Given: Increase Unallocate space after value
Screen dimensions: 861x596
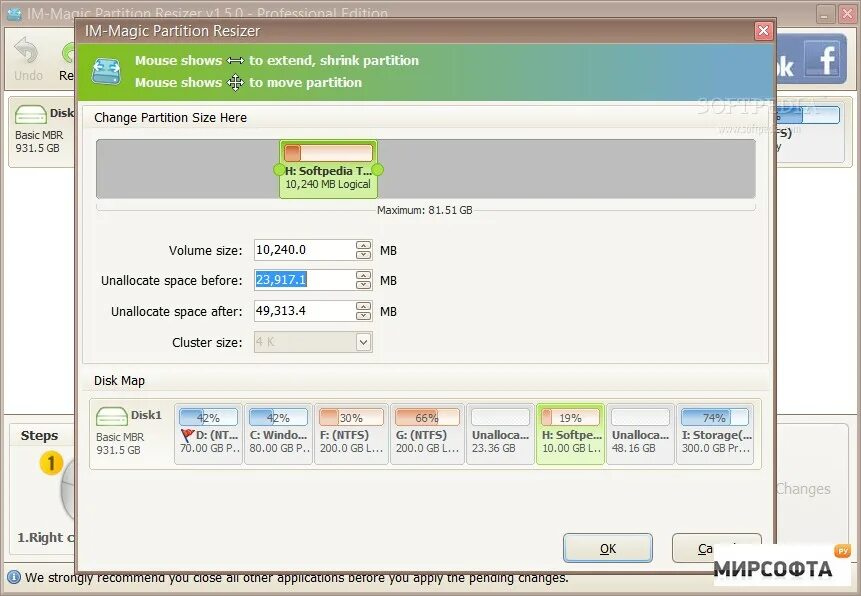Looking at the screenshot, I should (x=363, y=306).
